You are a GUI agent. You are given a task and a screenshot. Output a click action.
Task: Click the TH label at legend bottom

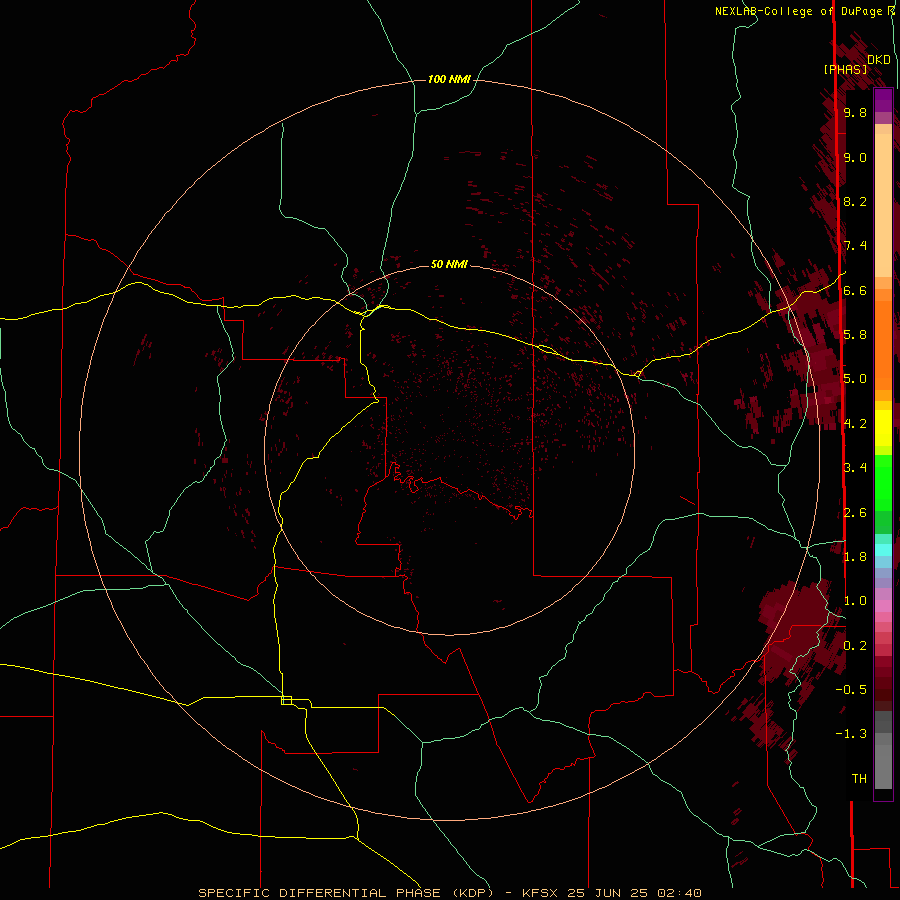pos(859,778)
